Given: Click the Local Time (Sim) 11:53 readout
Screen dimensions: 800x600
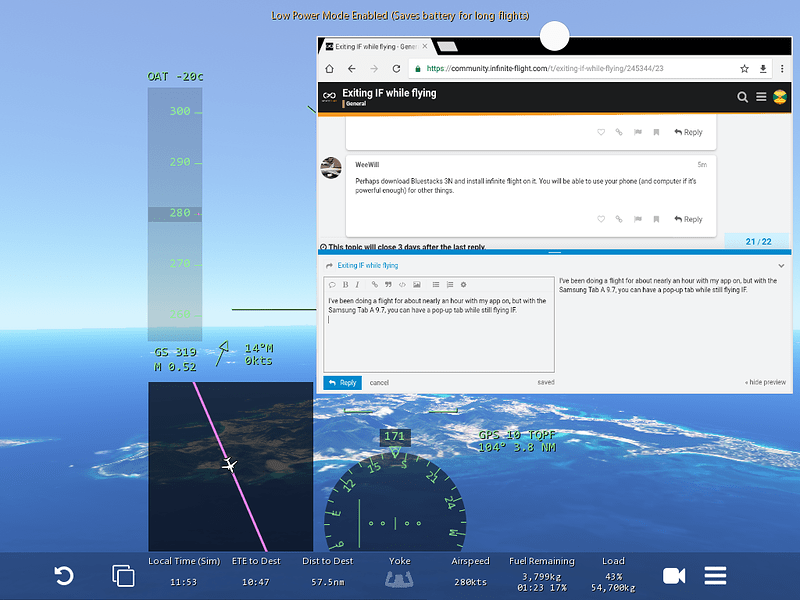Looking at the screenshot, I should (184, 572).
